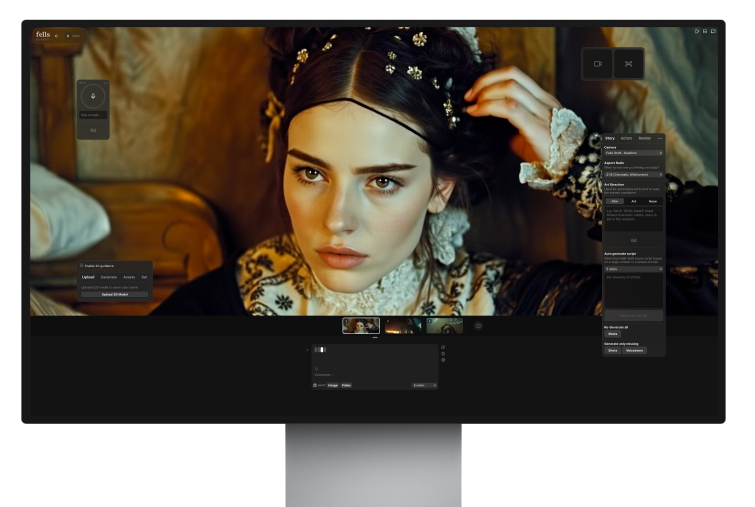755x507 pixels.
Task: Select the second shot thumbnail
Action: (403, 325)
